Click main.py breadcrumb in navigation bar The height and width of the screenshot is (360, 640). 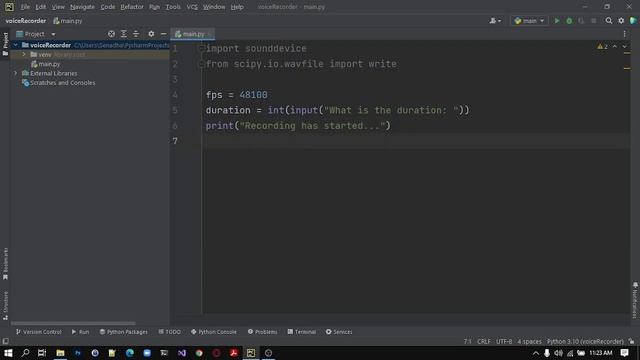(68, 21)
